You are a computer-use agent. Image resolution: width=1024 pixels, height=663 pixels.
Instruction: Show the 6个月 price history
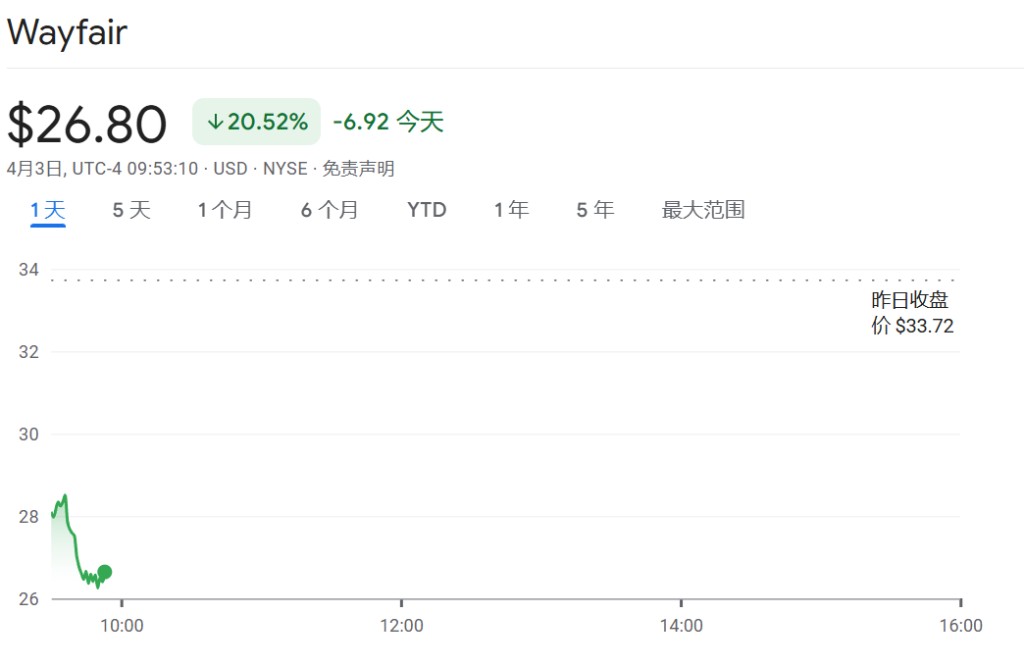click(x=329, y=210)
